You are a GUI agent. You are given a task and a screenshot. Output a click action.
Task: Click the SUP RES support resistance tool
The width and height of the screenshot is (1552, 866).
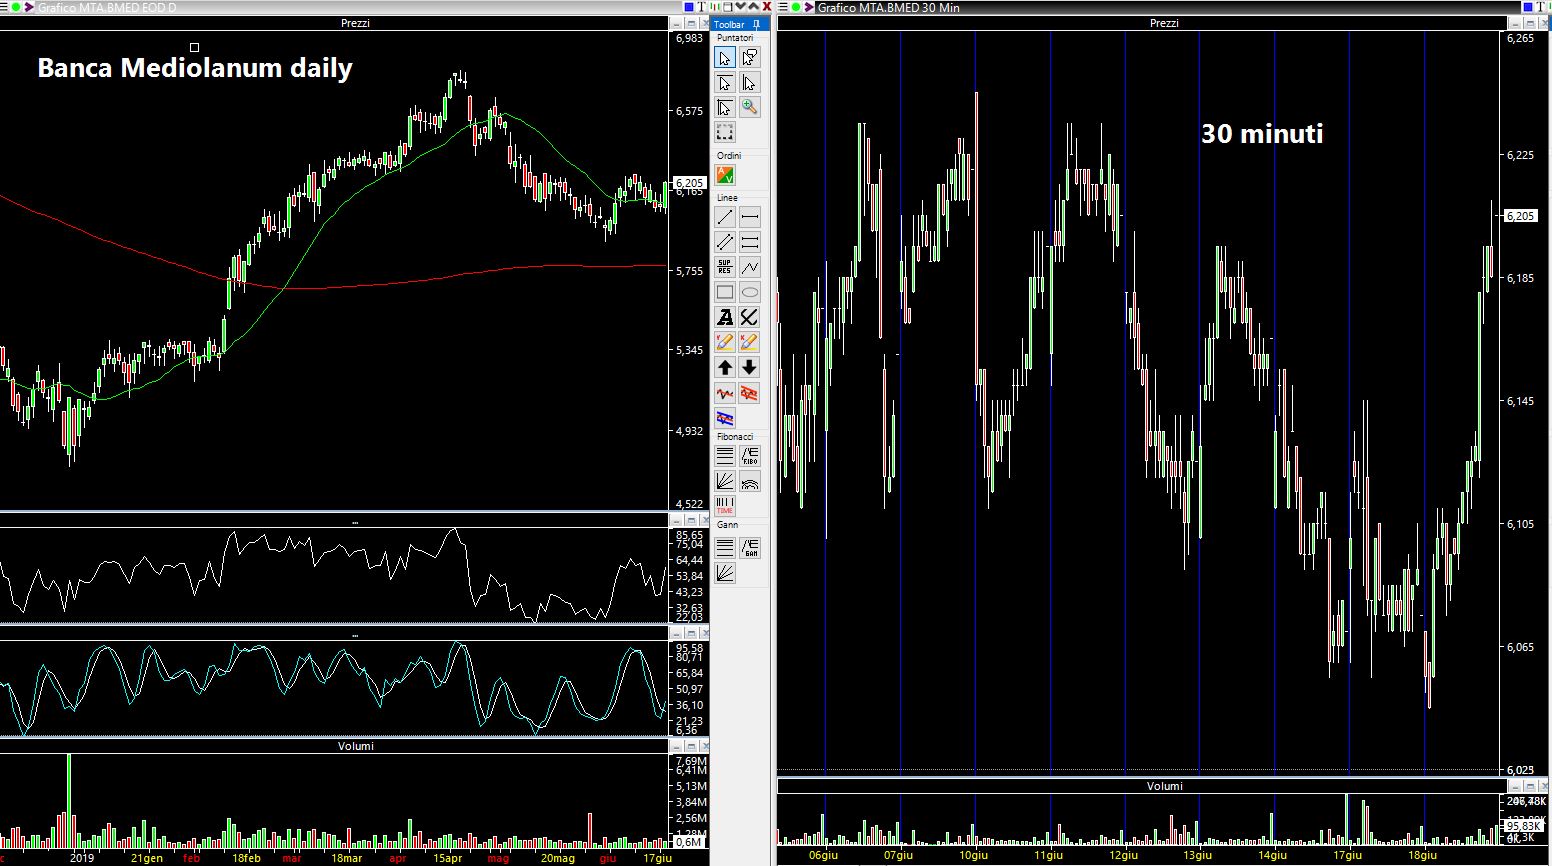pos(725,267)
